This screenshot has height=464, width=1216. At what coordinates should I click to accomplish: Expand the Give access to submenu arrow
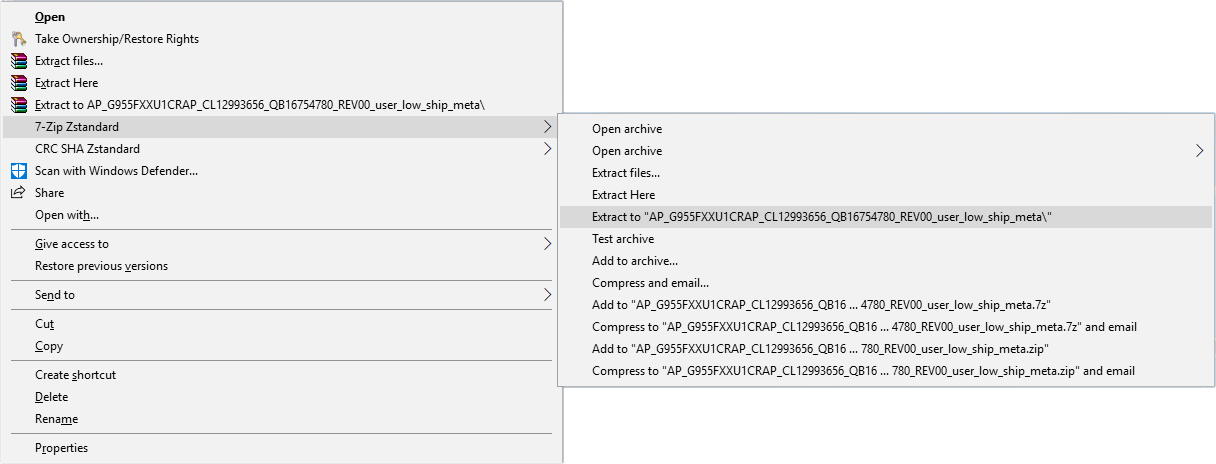pyautogui.click(x=546, y=244)
